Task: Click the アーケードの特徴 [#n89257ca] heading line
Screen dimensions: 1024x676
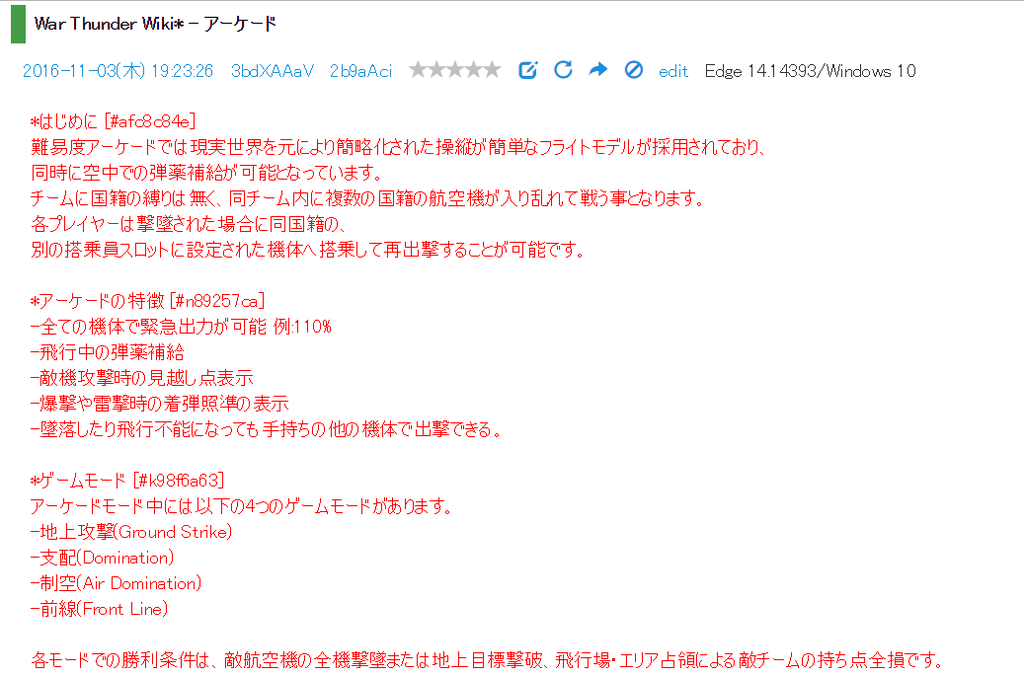Action: [147, 301]
